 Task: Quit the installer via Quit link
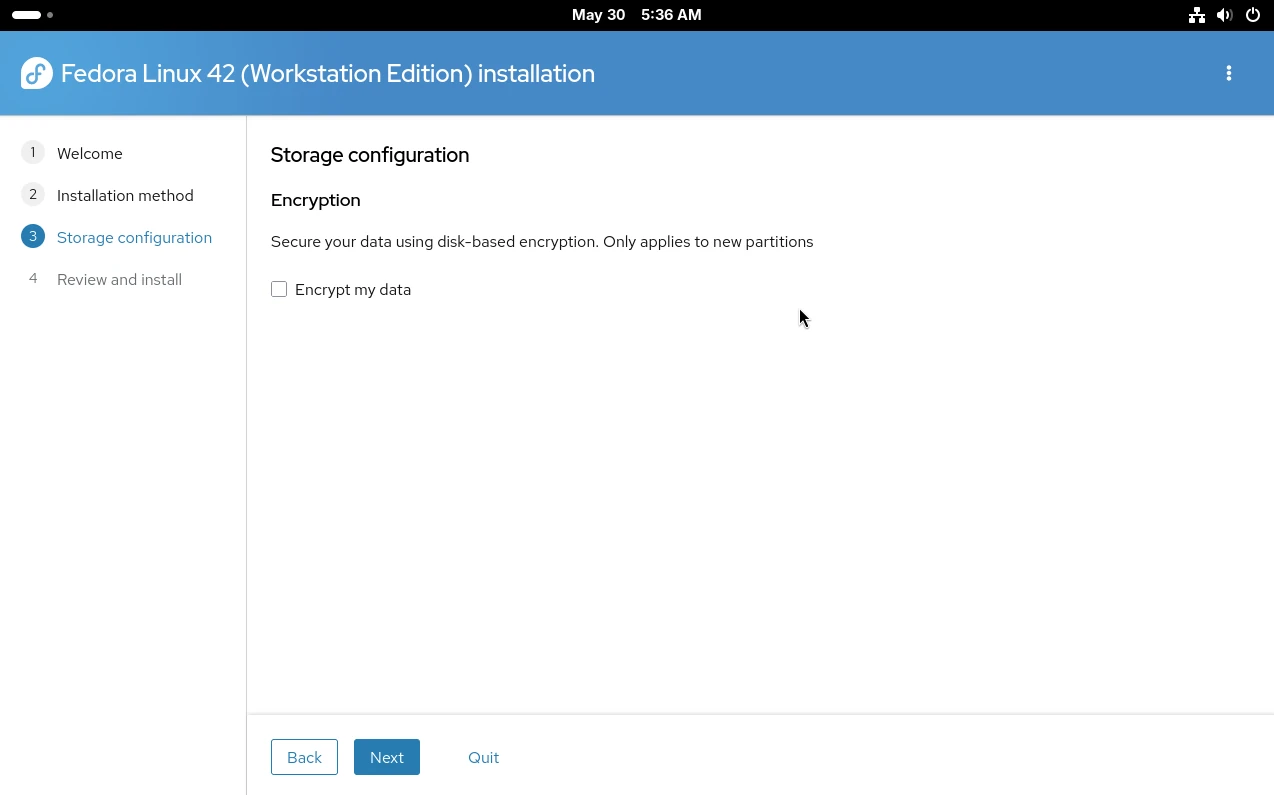(x=483, y=757)
